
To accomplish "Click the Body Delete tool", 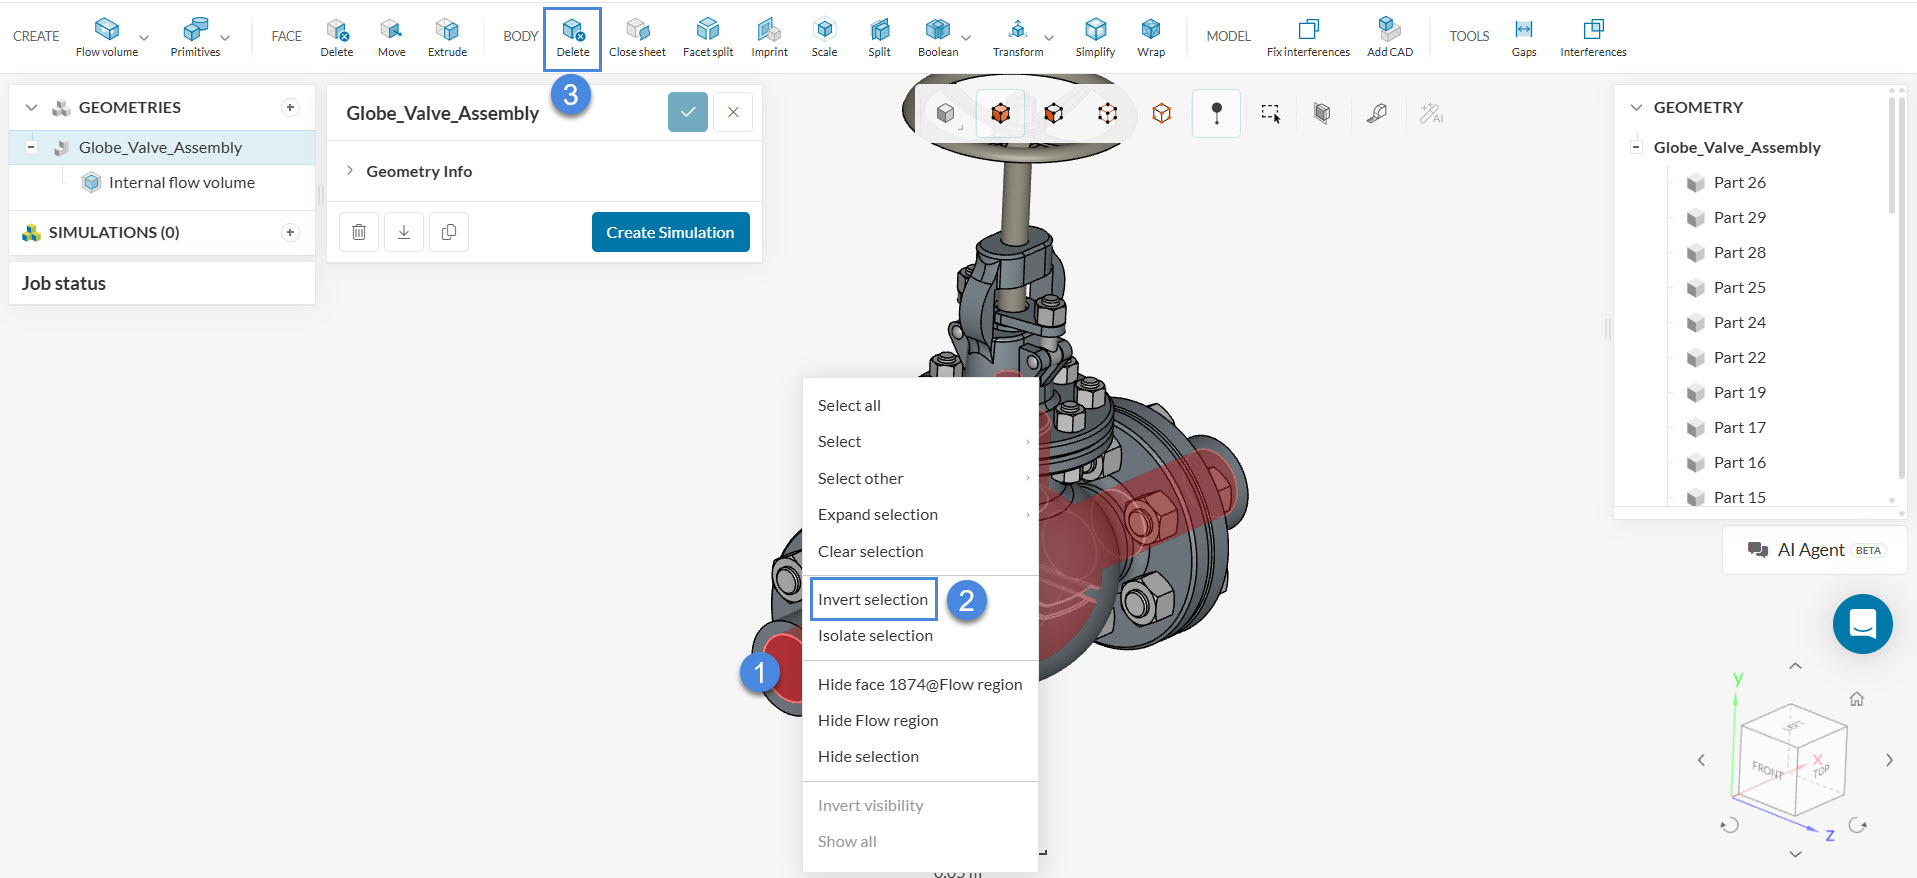I will (572, 38).
